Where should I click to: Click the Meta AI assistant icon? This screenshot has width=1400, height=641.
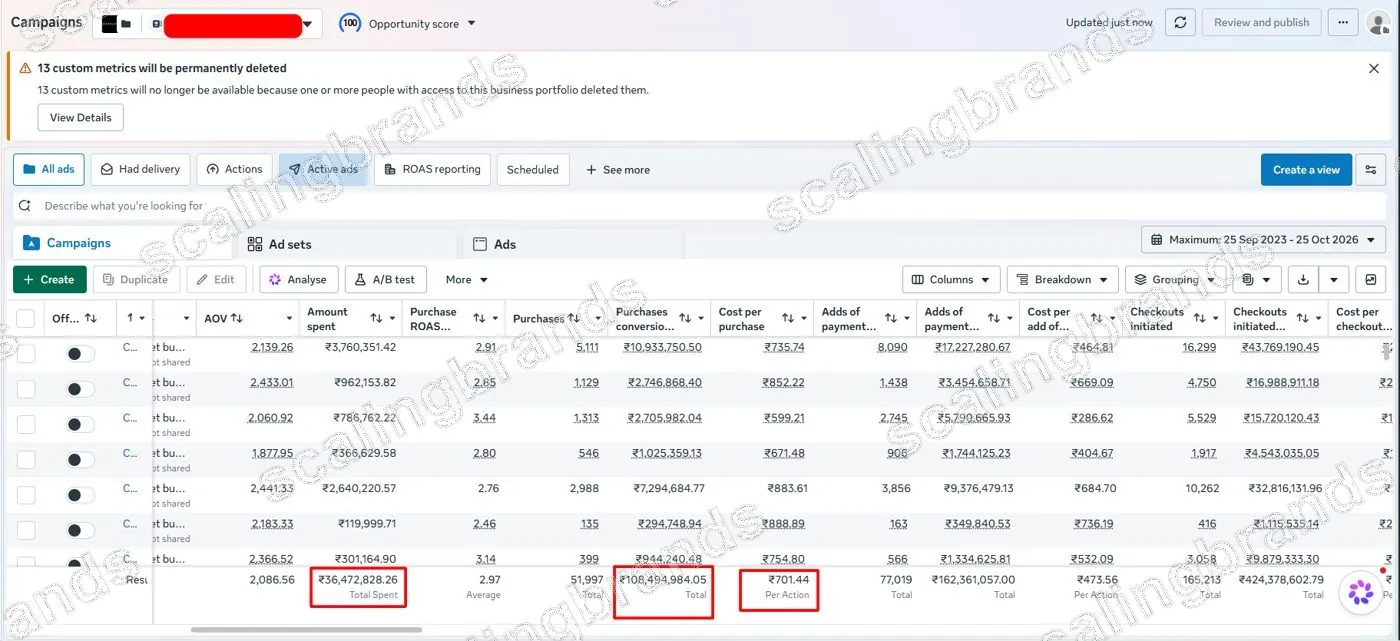tap(1361, 592)
